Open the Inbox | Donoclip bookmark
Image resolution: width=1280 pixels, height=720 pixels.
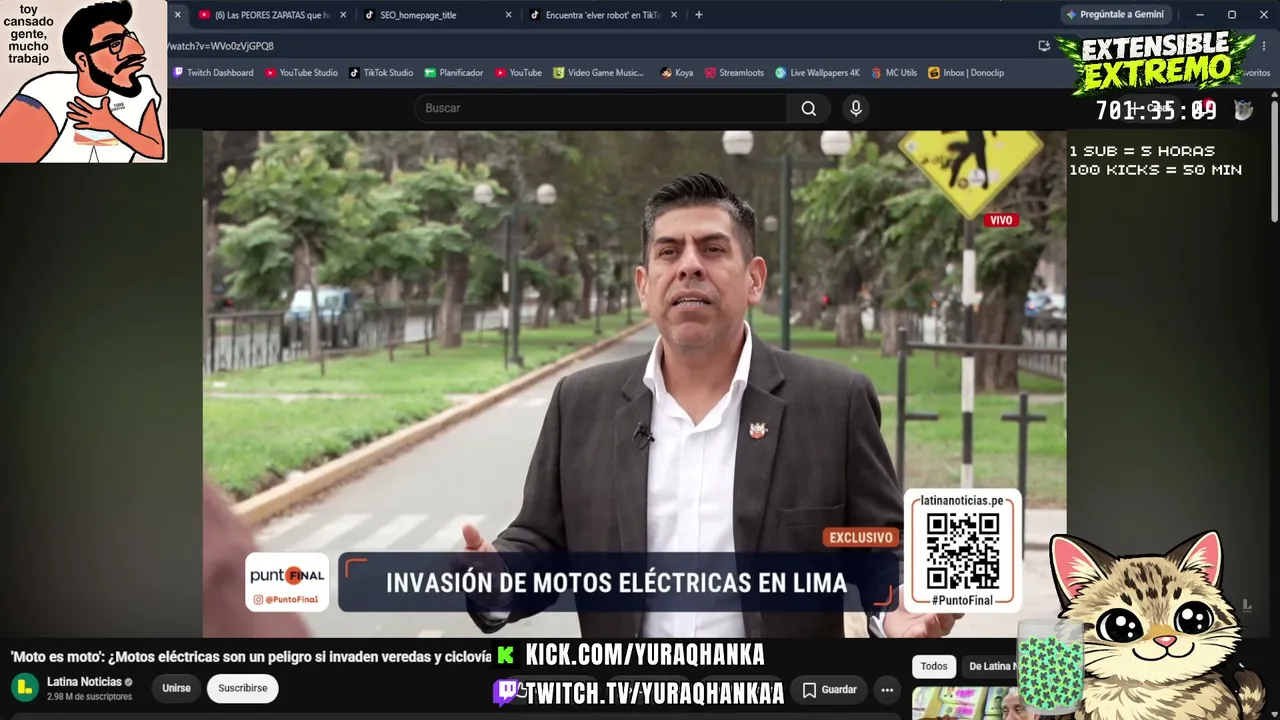966,73
